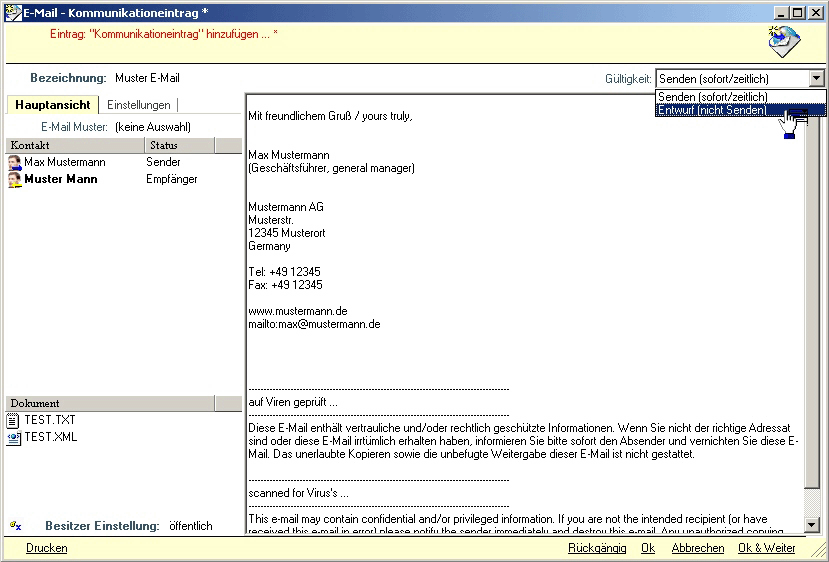829x562 pixels.
Task: Switch to the Hauptansicht tab
Action: coord(53,105)
